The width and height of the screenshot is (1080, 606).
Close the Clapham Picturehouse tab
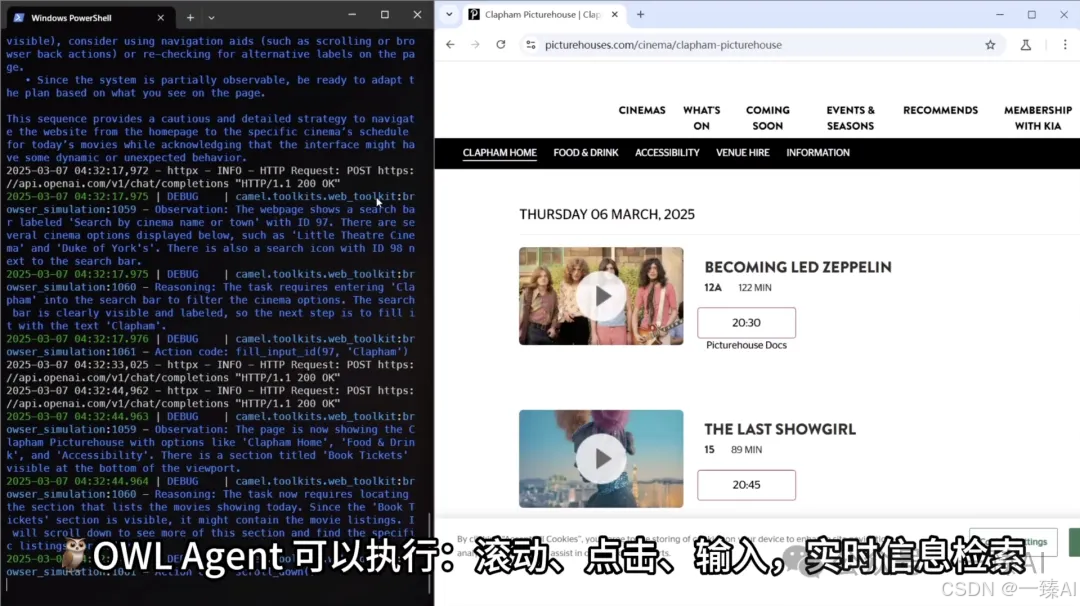click(x=614, y=14)
